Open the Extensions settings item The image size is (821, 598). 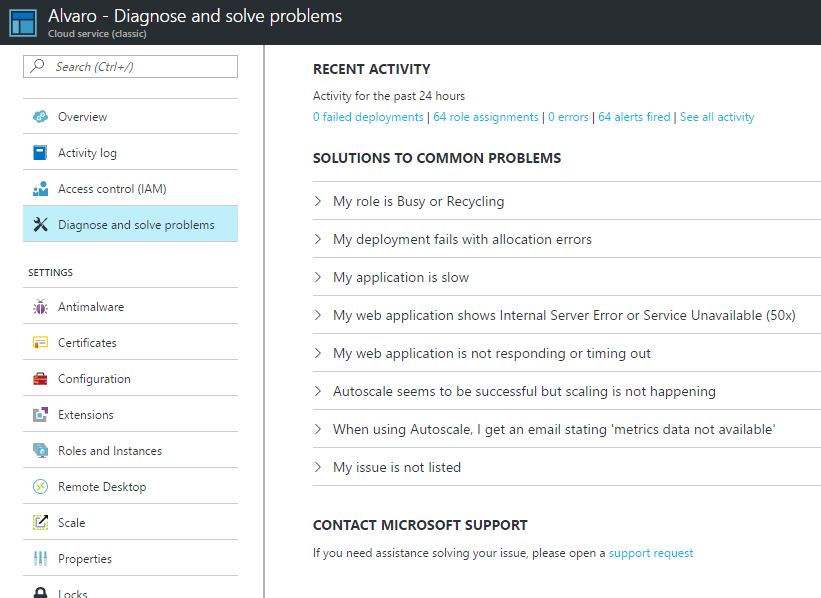pyautogui.click(x=130, y=415)
